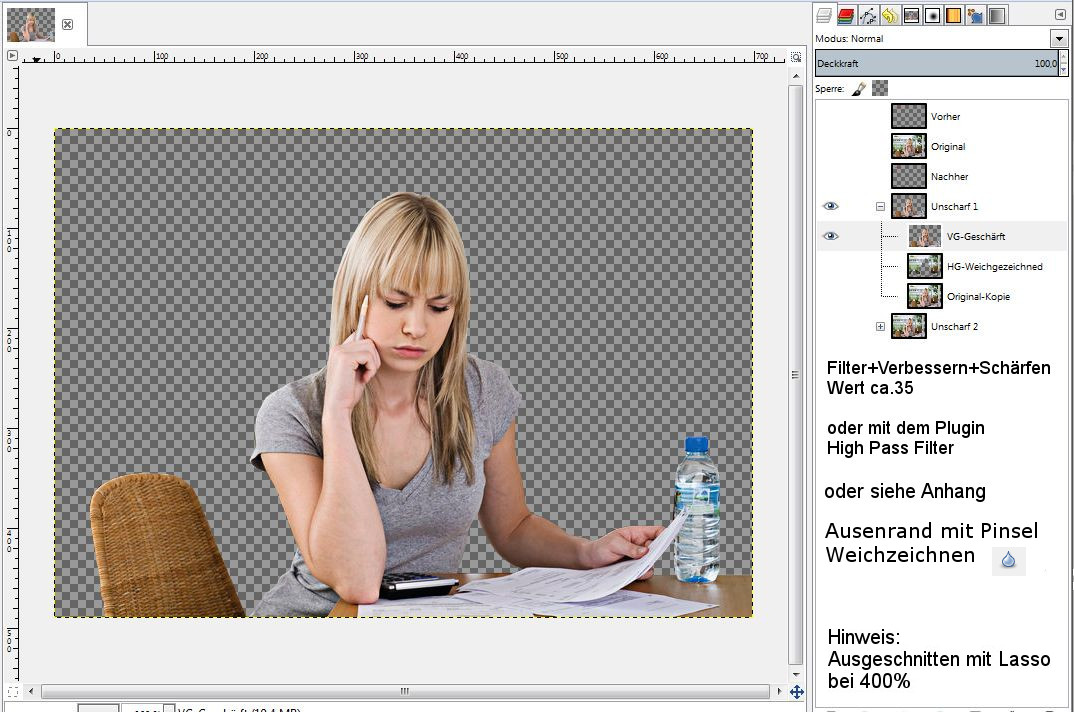The width and height of the screenshot is (1074, 712).
Task: Open the Modus layer mode dropdown
Action: [x=1059, y=38]
